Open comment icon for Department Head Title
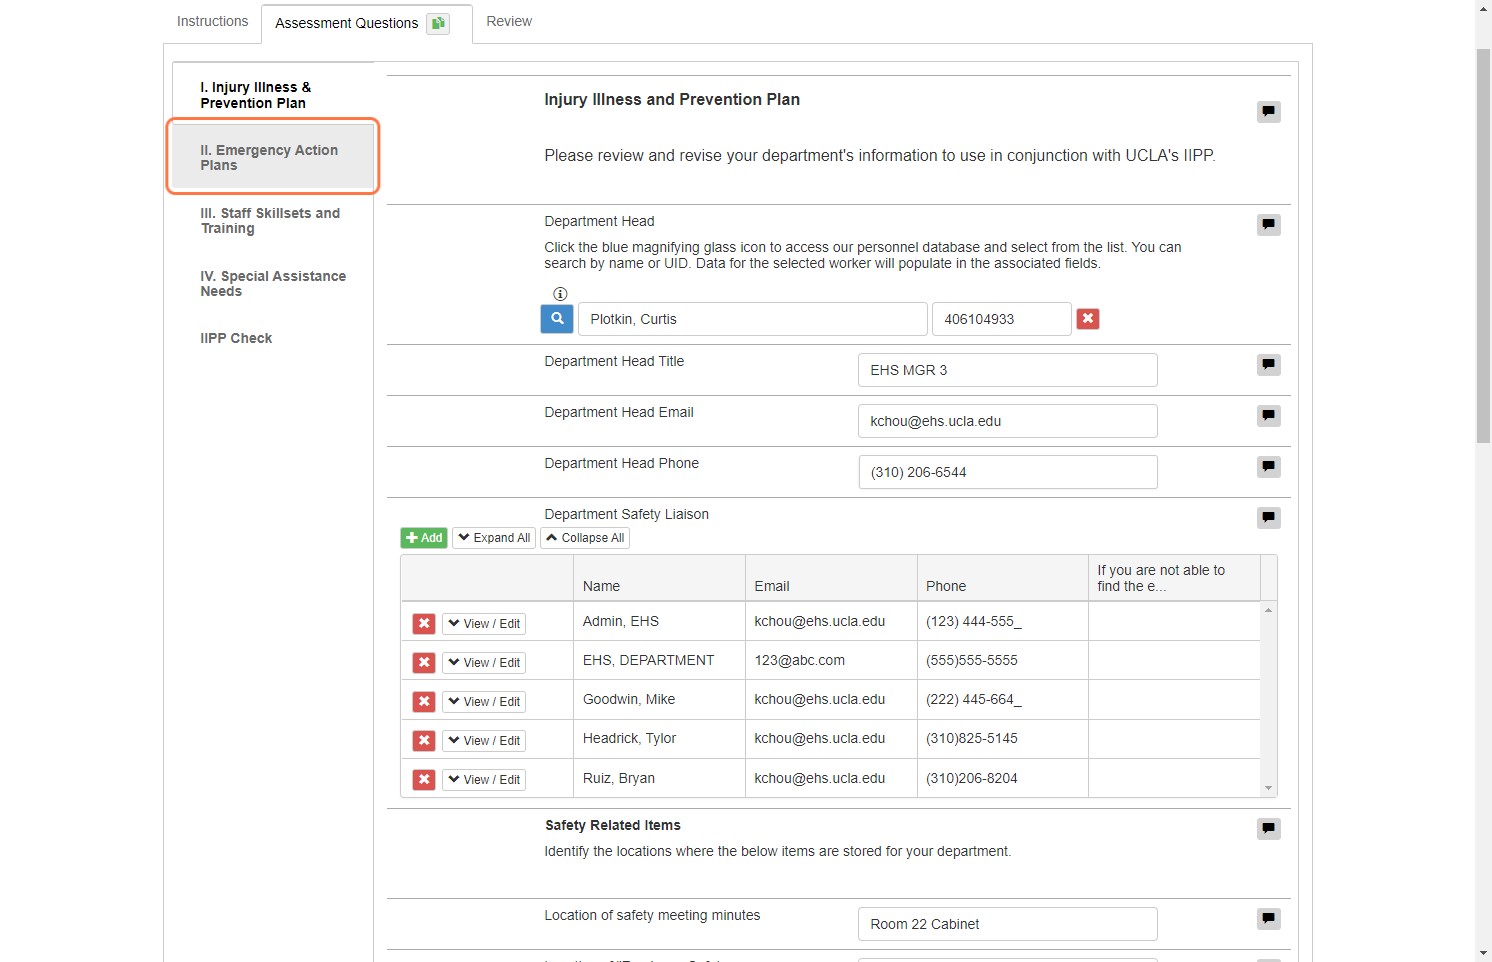The height and width of the screenshot is (962, 1492). point(1268,365)
